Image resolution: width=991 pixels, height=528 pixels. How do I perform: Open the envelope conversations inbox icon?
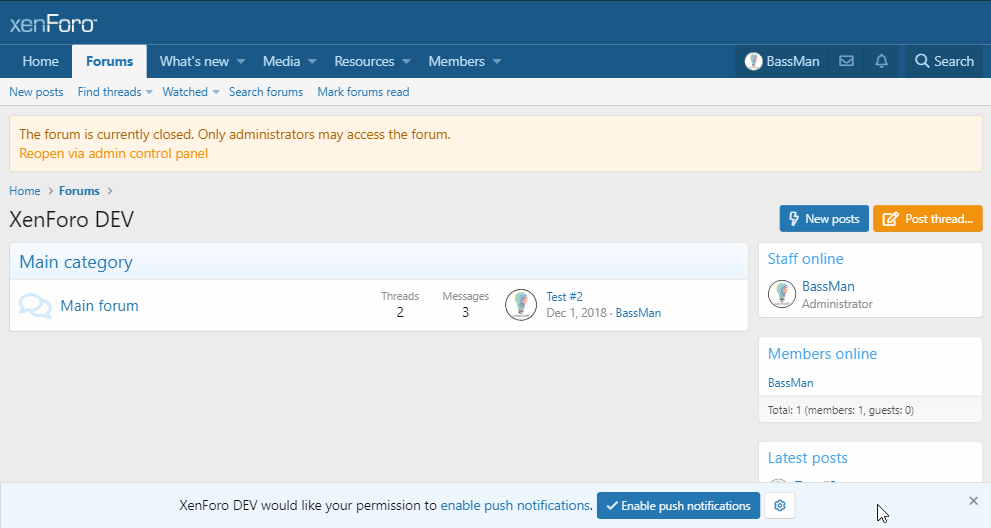coord(846,61)
